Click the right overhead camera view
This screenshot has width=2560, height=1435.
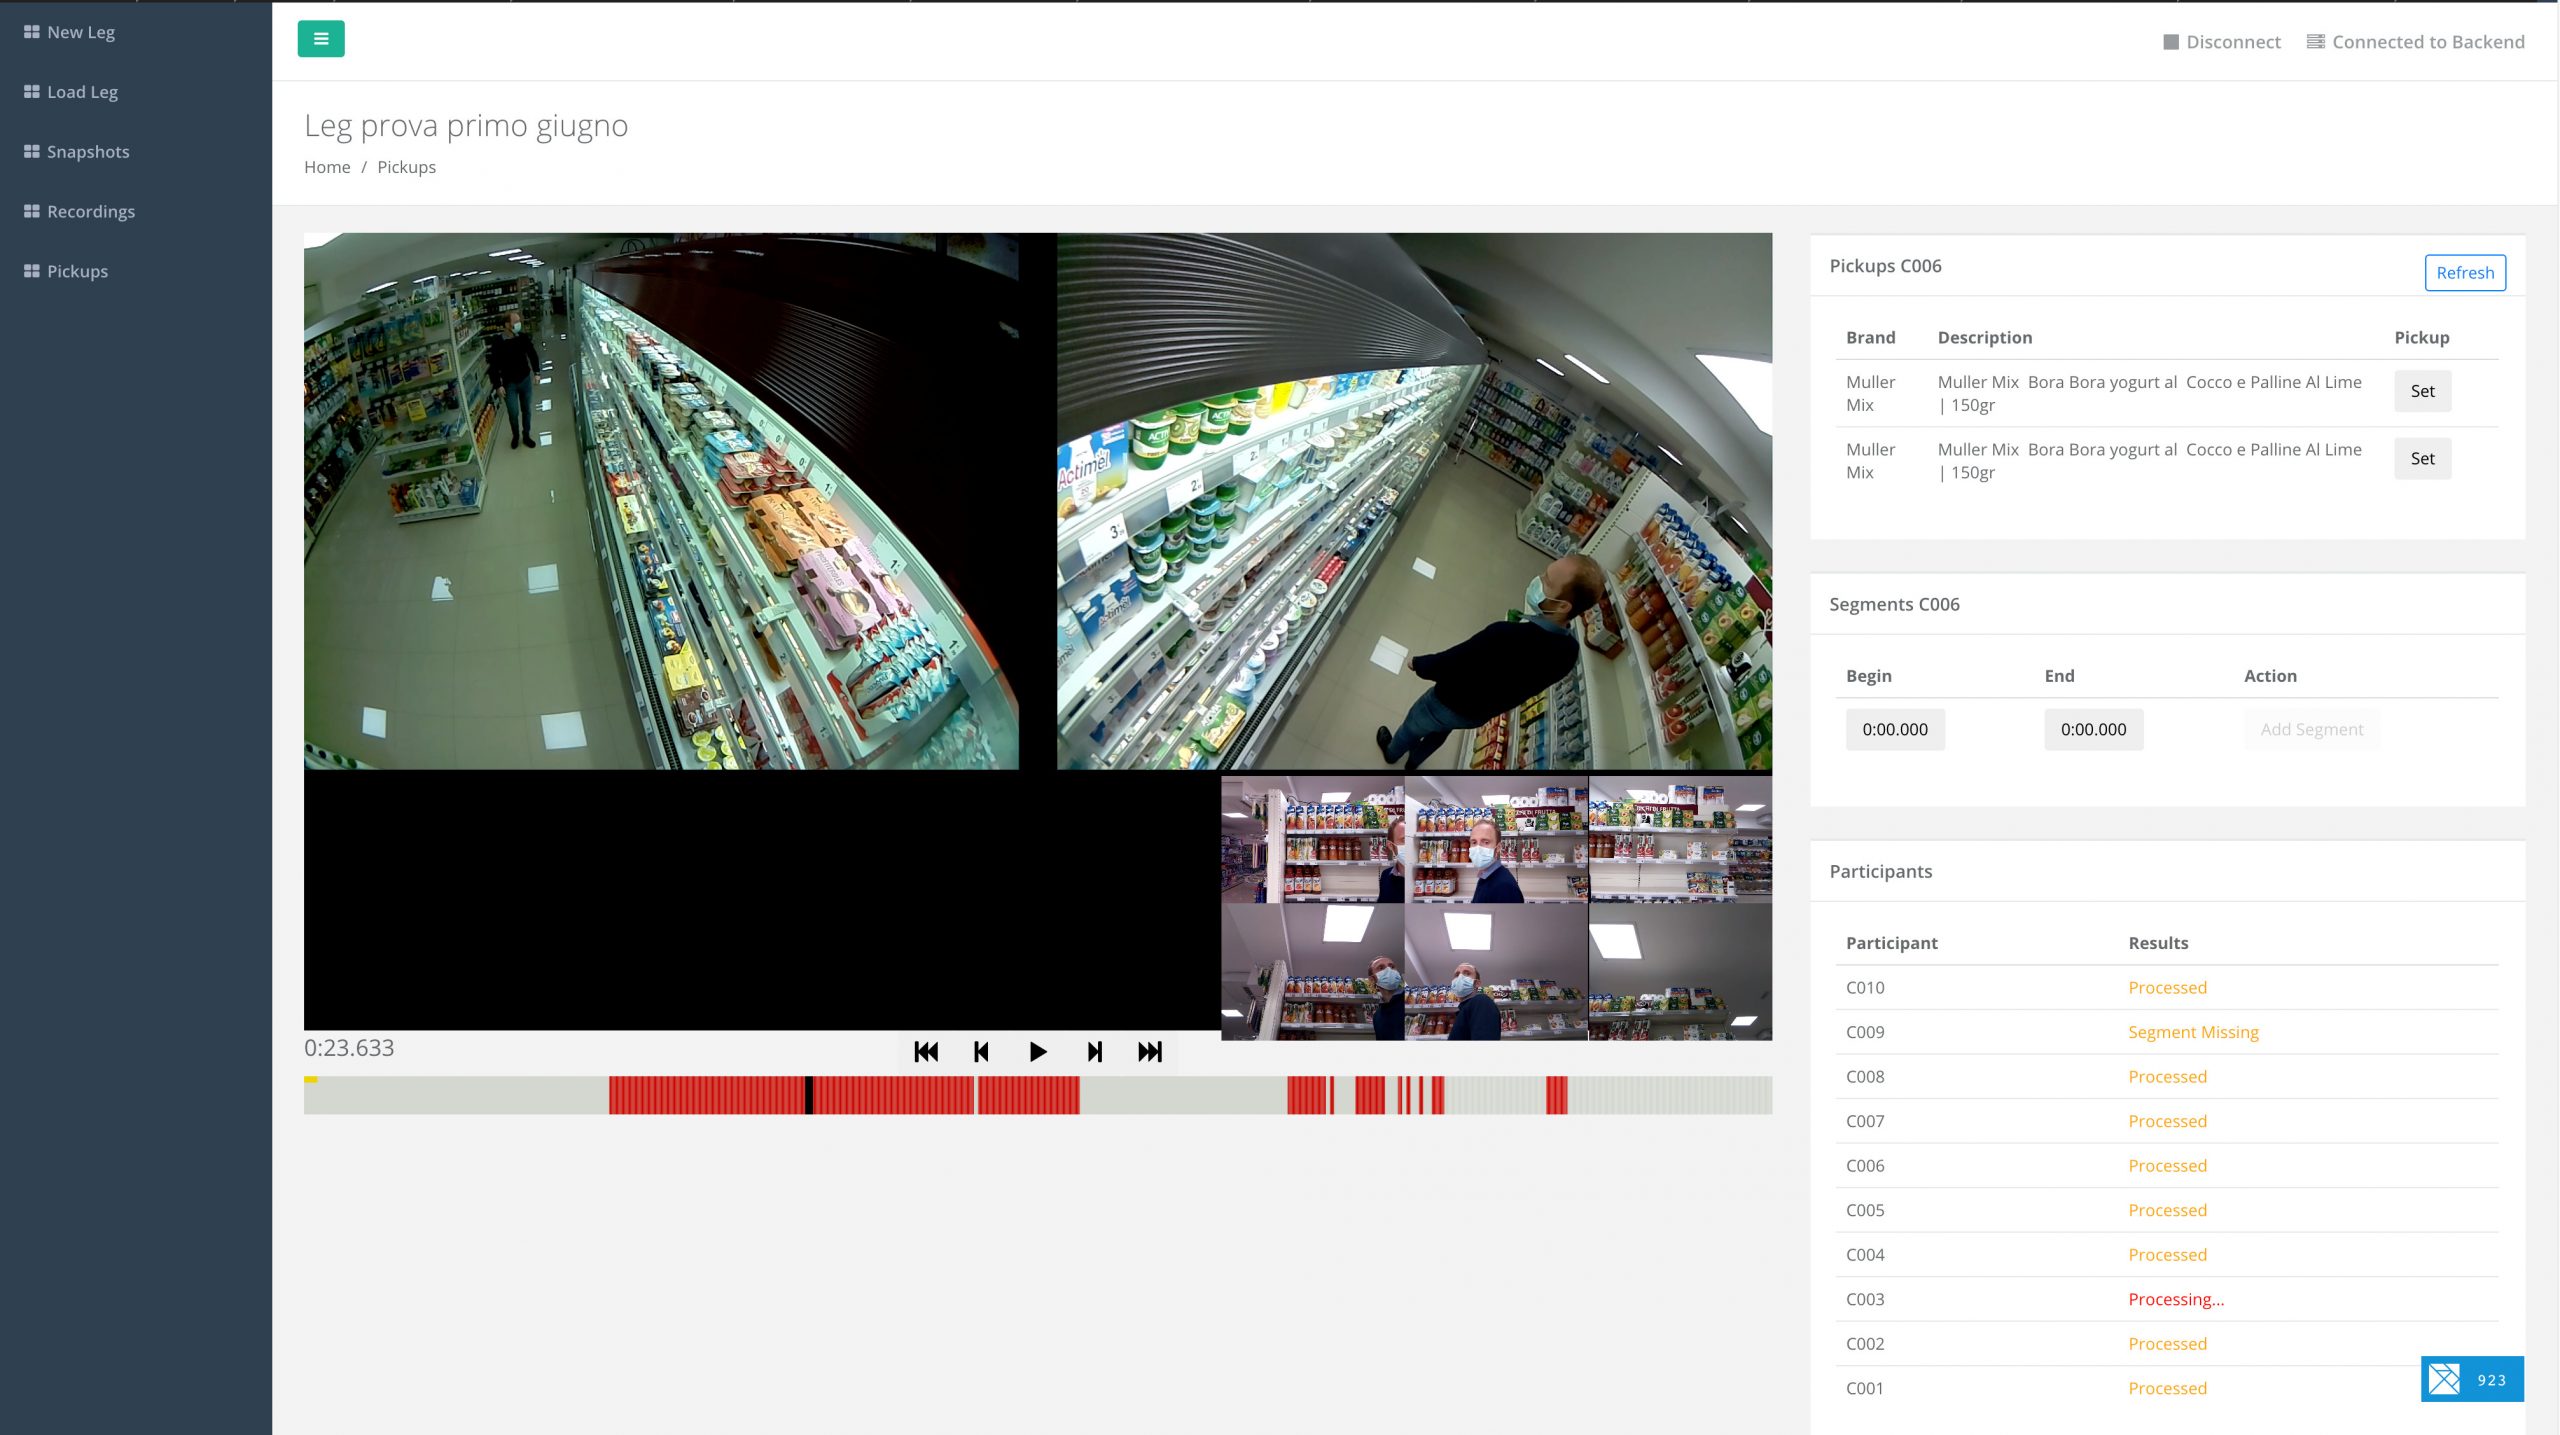click(x=1414, y=501)
